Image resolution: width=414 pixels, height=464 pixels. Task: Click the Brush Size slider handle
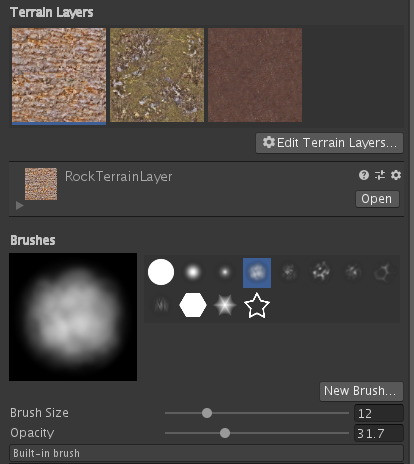click(207, 413)
